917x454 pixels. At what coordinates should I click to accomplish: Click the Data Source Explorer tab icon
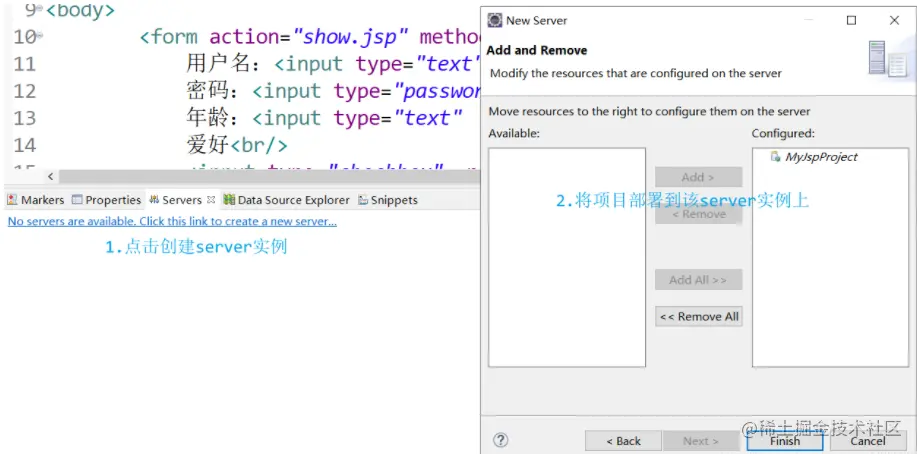point(229,200)
